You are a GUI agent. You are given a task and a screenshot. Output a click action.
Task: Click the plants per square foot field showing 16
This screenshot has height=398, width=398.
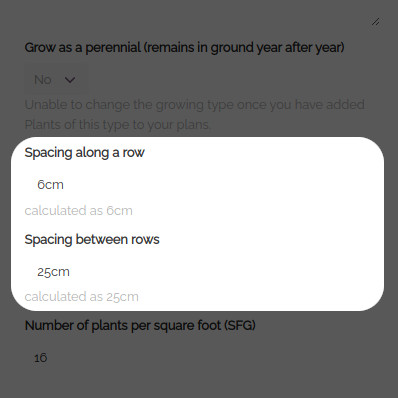(199, 358)
